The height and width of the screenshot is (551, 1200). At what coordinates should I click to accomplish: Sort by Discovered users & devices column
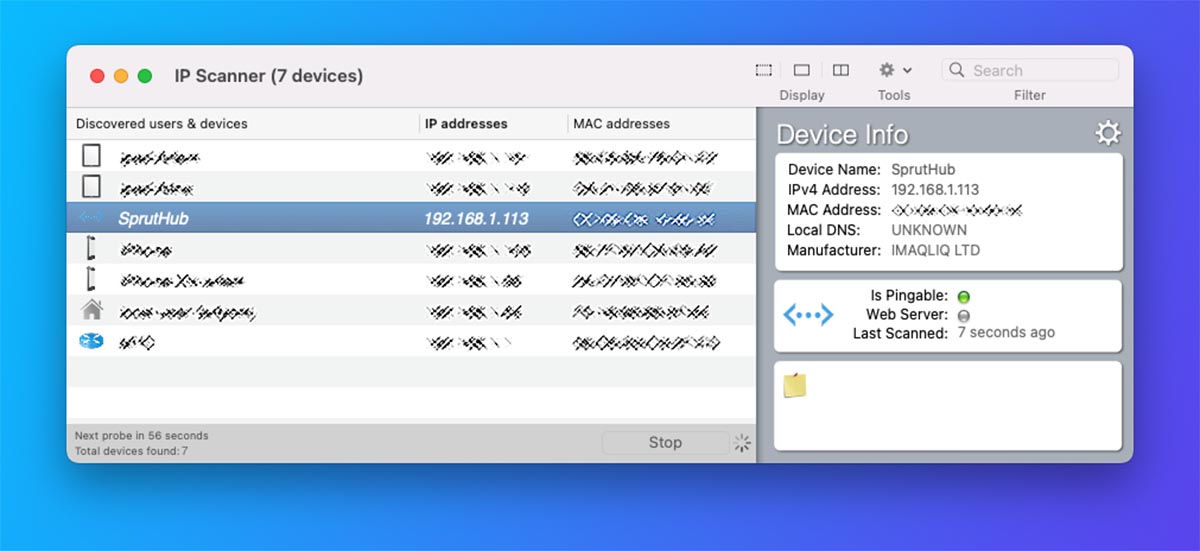[162, 124]
